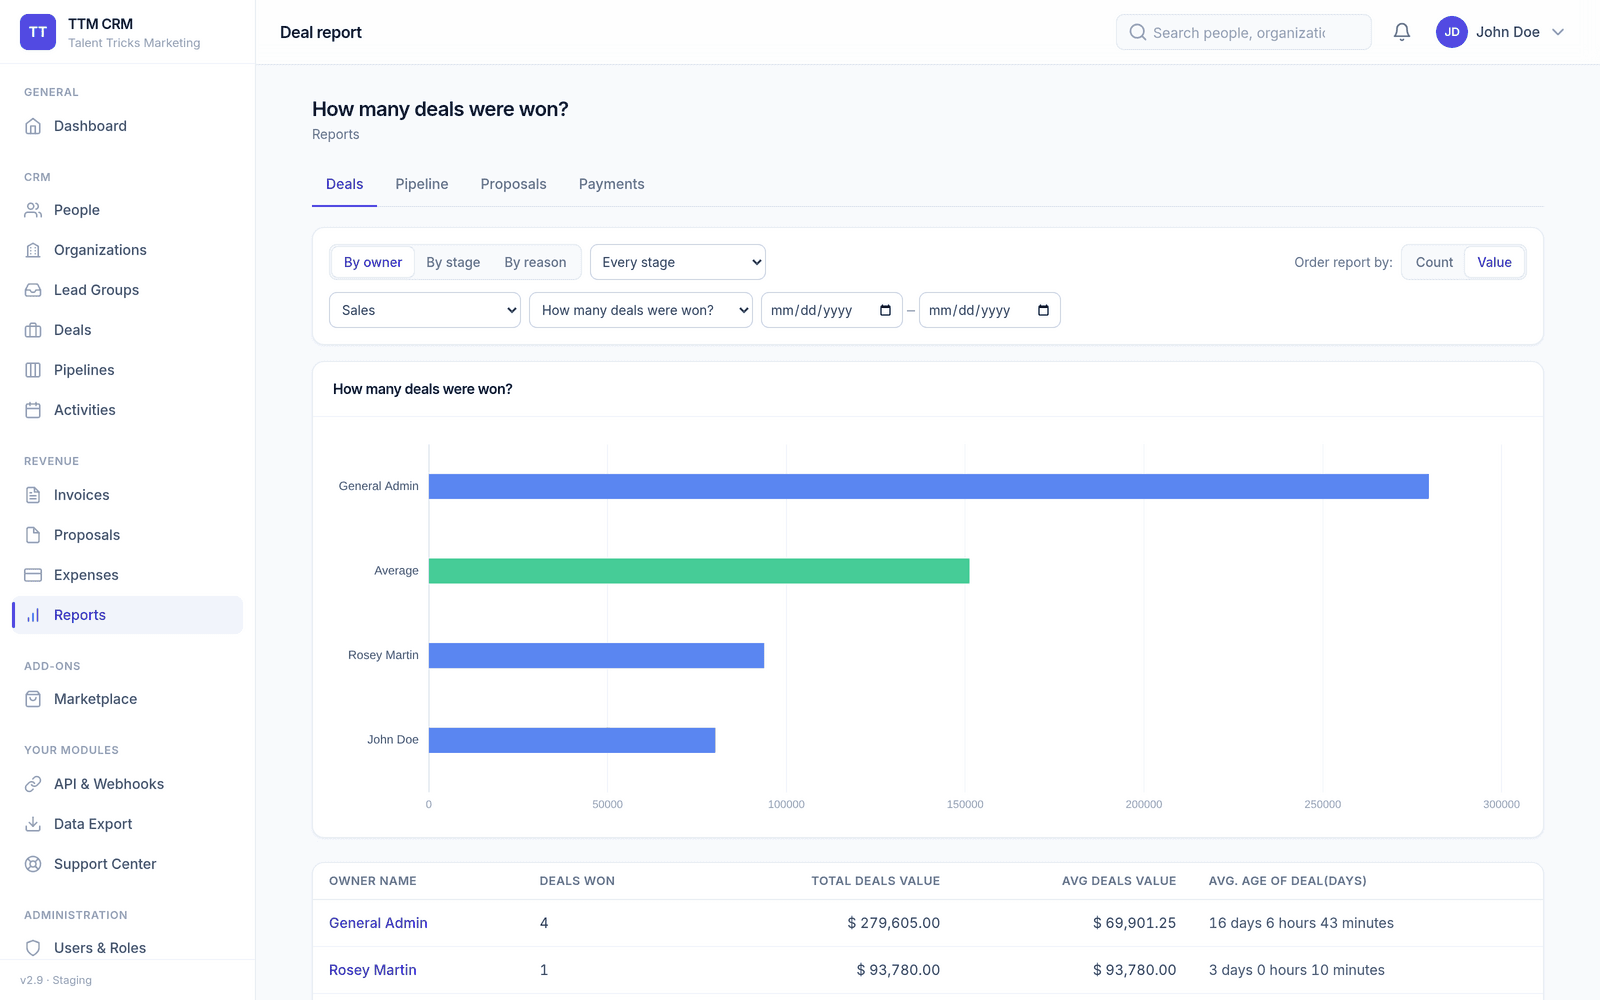
Task: Open start date calendar picker icon
Action: click(885, 310)
